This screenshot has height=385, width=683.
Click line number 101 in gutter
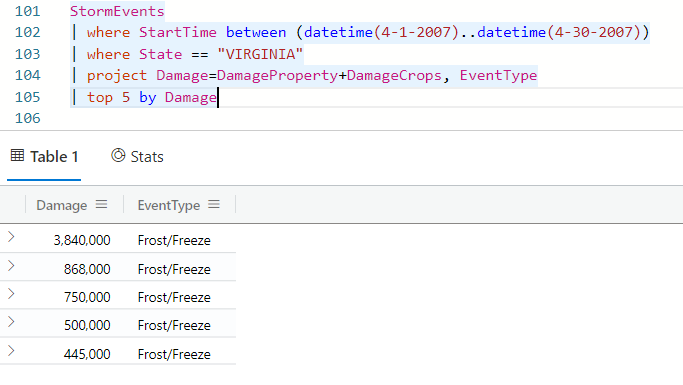(27, 11)
